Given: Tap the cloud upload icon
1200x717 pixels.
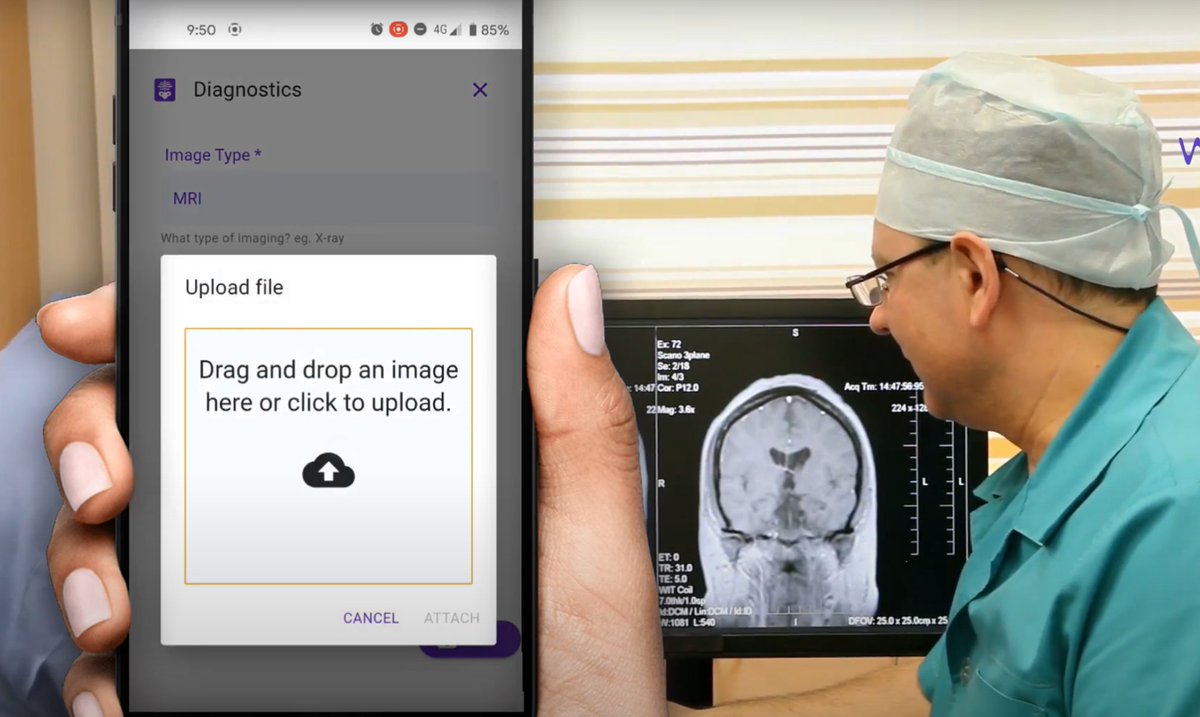Looking at the screenshot, I should point(329,469).
